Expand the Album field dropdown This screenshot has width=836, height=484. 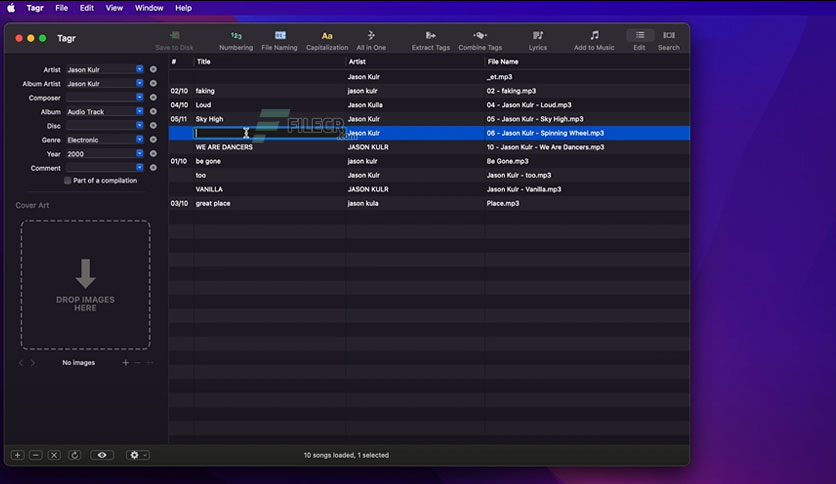click(x=140, y=111)
